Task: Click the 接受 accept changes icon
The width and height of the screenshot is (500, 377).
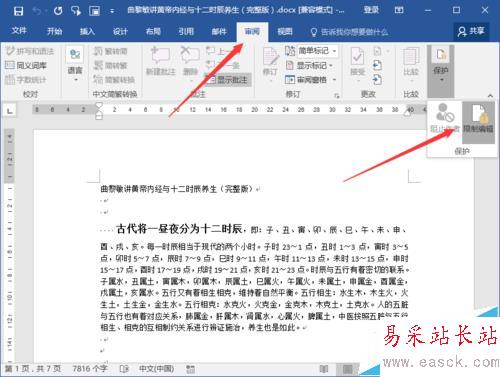Action: pos(357,61)
